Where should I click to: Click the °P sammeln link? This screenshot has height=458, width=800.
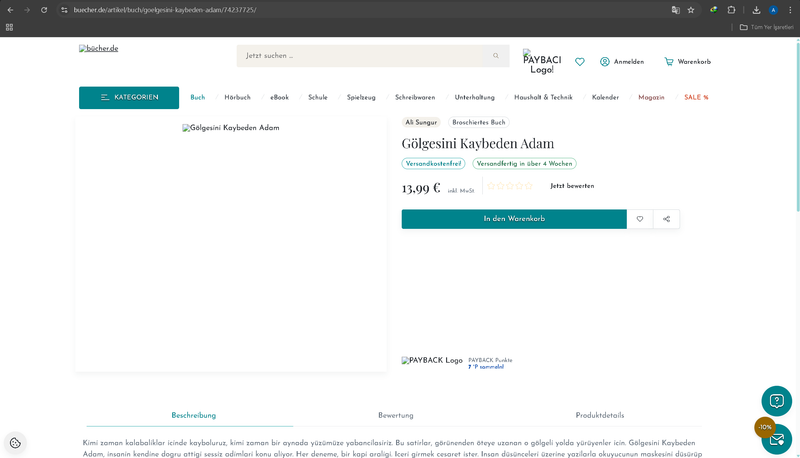click(486, 367)
